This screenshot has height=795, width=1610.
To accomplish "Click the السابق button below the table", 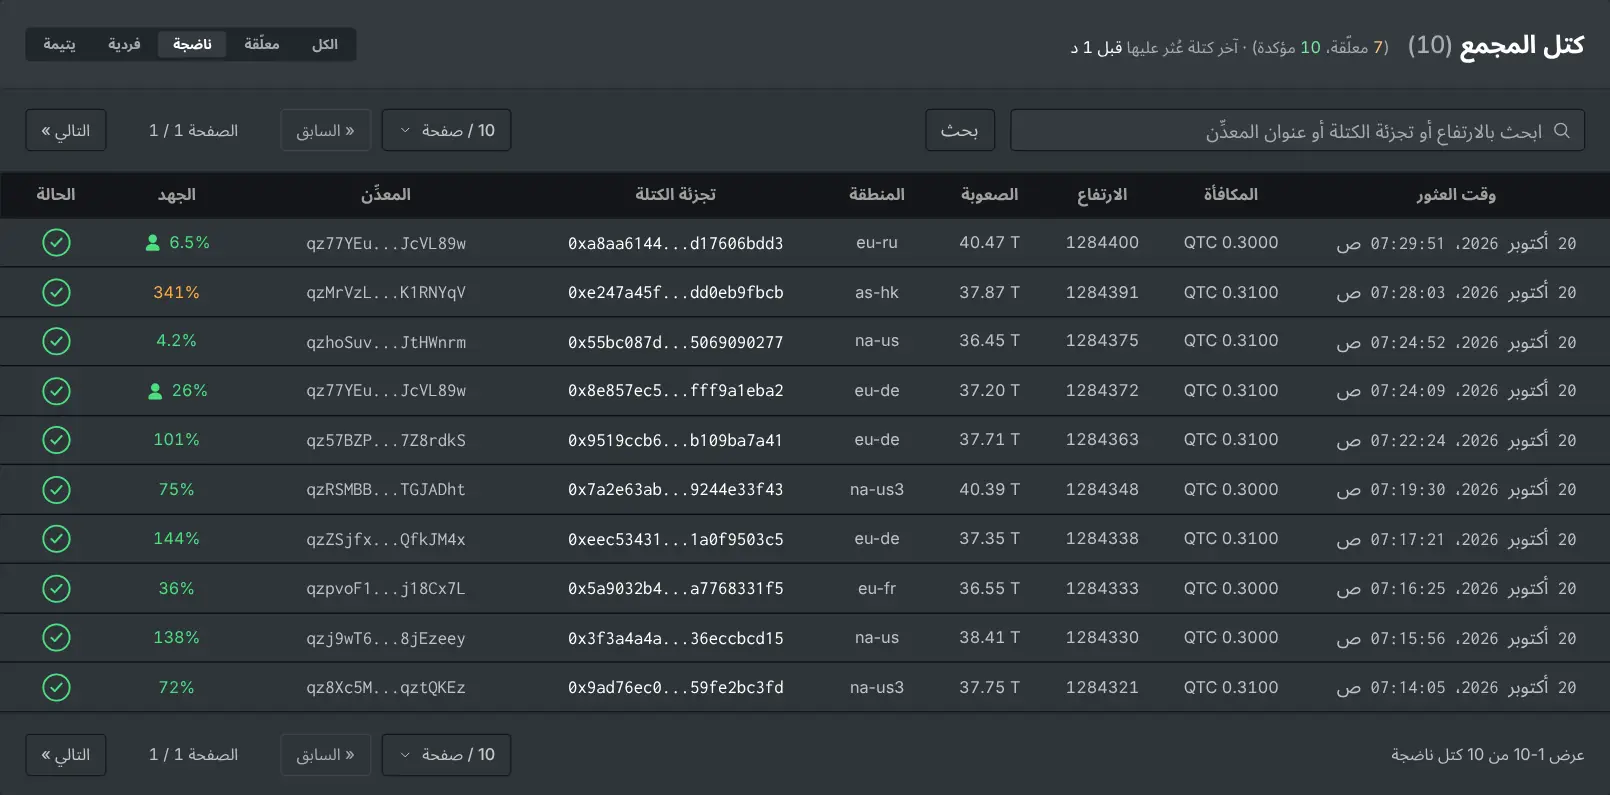I will point(326,754).
